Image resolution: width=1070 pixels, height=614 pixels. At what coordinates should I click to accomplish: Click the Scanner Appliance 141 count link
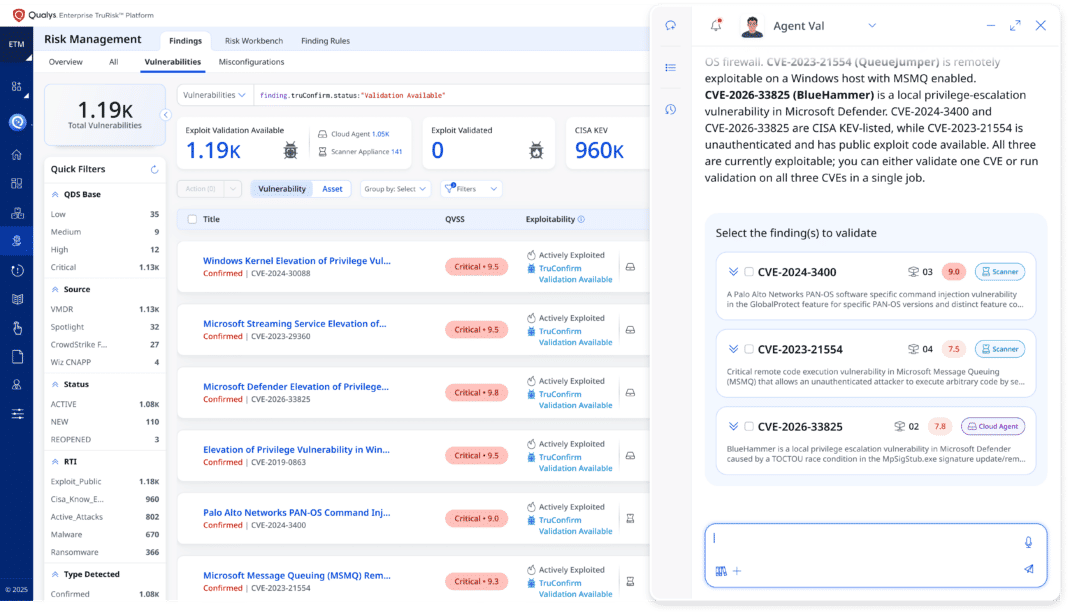[396, 152]
